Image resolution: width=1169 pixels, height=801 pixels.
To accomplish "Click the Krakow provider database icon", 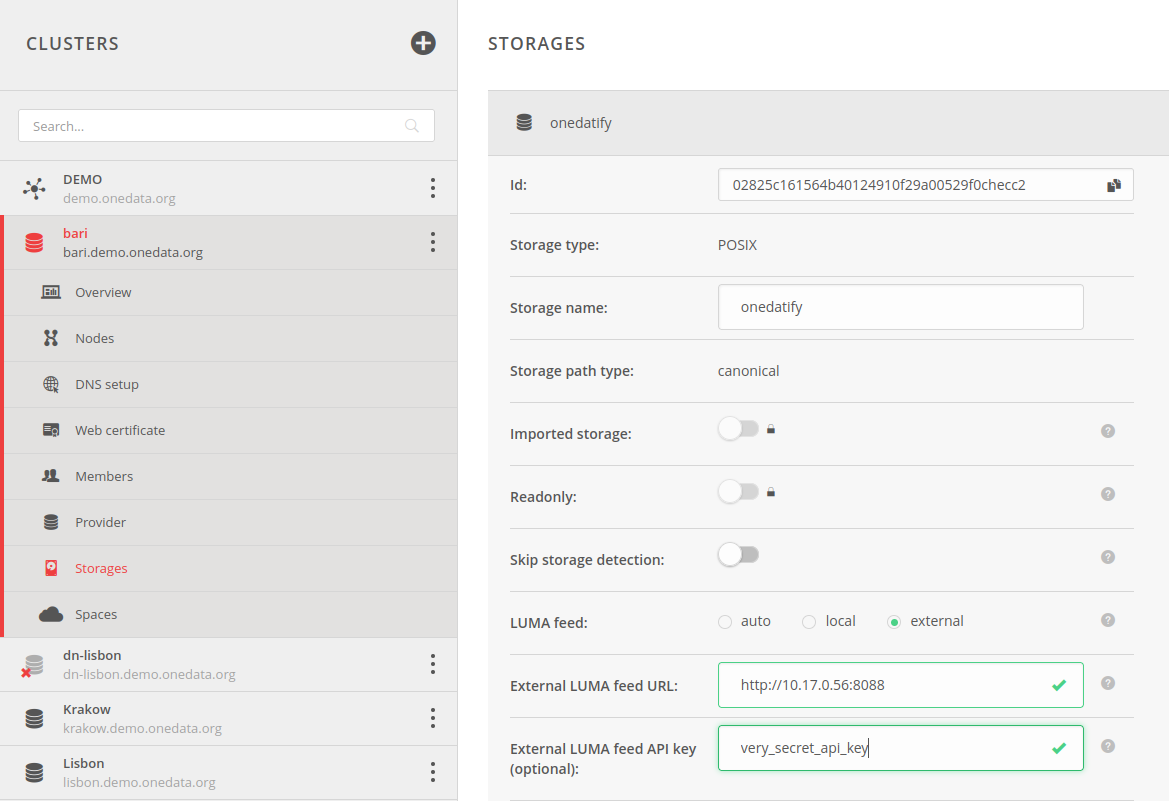I will pyautogui.click(x=34, y=718).
